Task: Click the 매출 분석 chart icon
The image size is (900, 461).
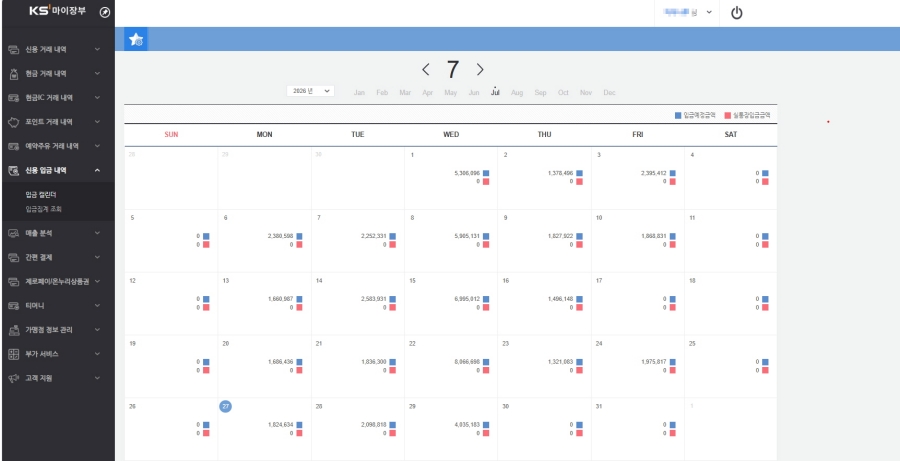Action: (x=14, y=233)
